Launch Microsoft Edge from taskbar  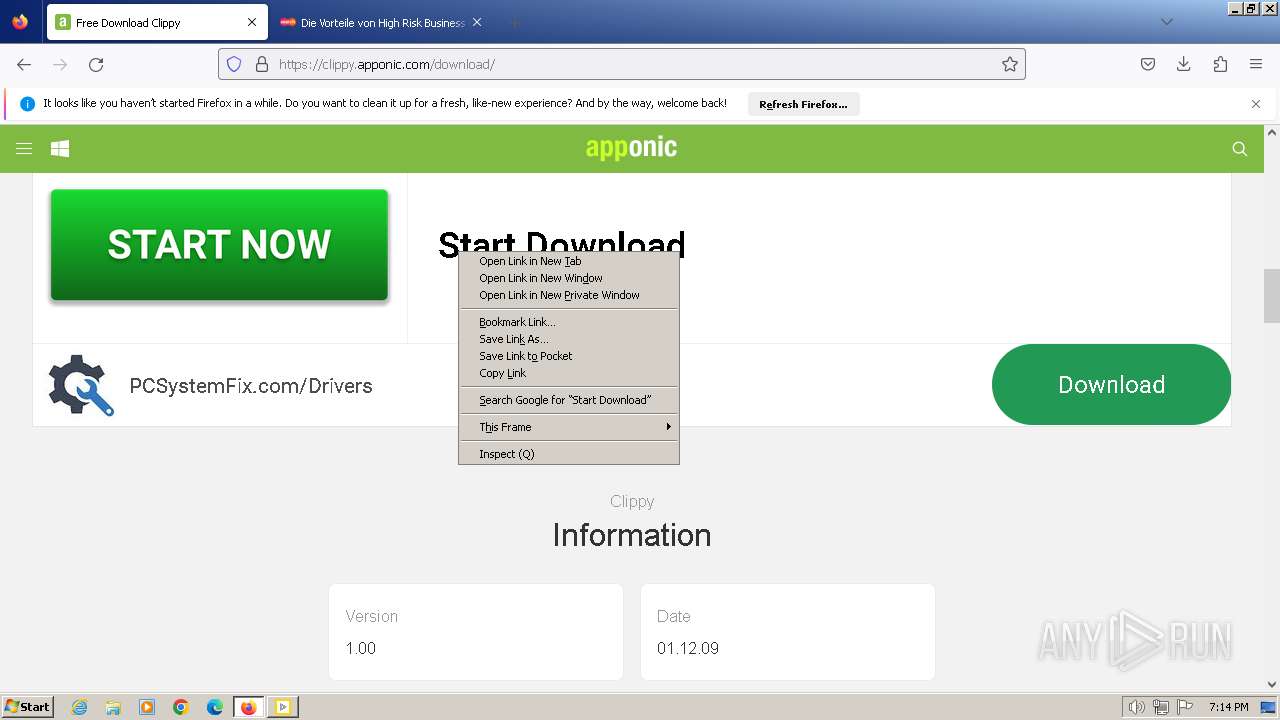215,707
